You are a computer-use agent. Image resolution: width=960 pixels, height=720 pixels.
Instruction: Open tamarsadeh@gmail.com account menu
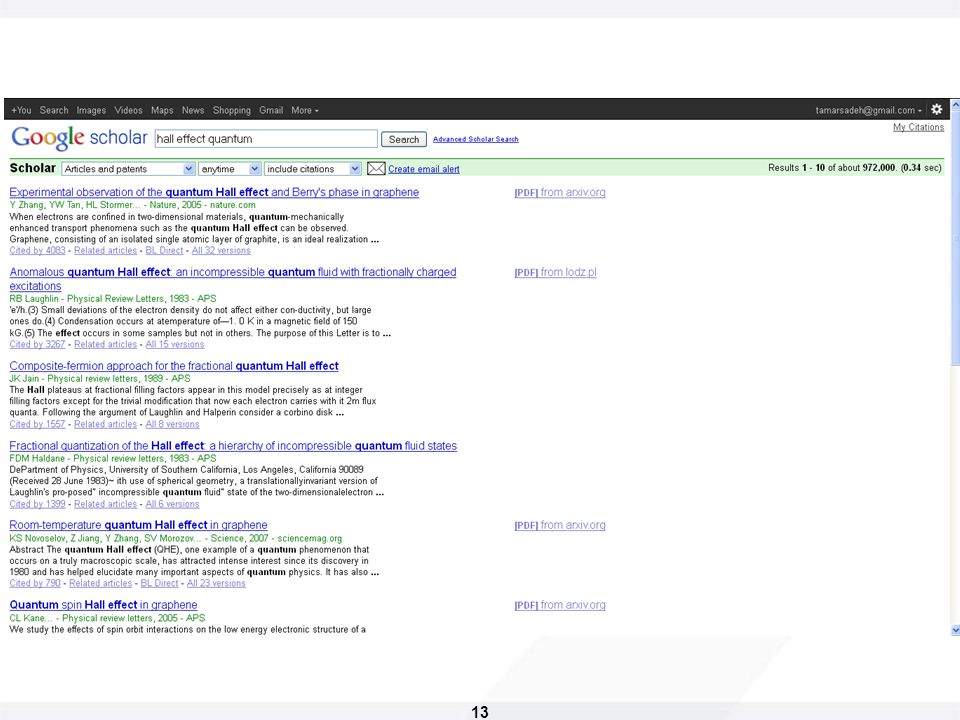(868, 110)
